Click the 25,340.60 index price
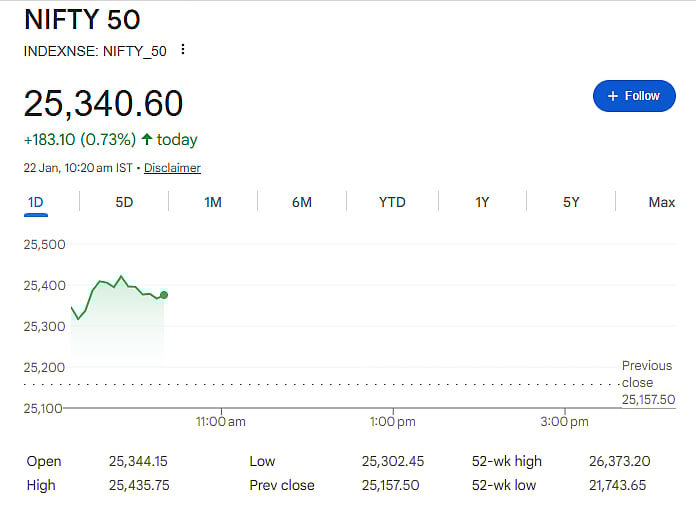The image size is (696, 508). pyautogui.click(x=104, y=104)
